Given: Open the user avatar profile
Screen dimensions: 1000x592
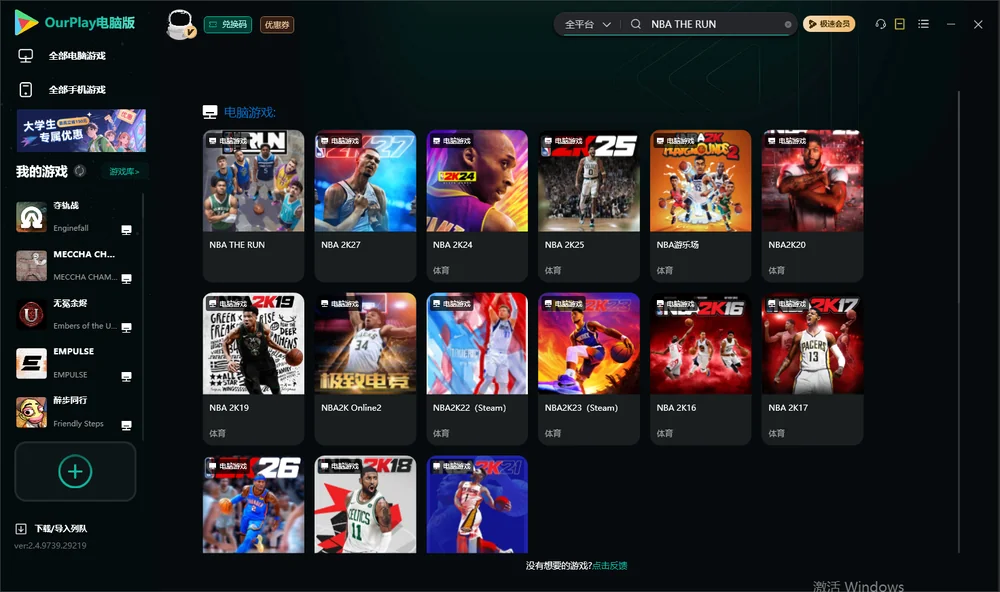Looking at the screenshot, I should point(180,25).
